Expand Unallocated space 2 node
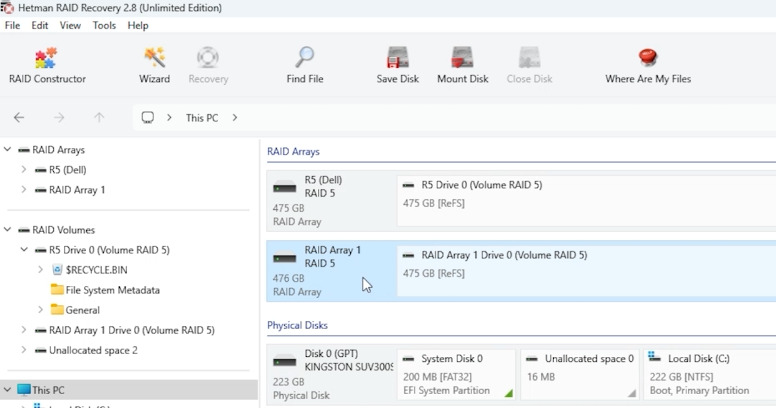The width and height of the screenshot is (776, 408). pos(24,350)
